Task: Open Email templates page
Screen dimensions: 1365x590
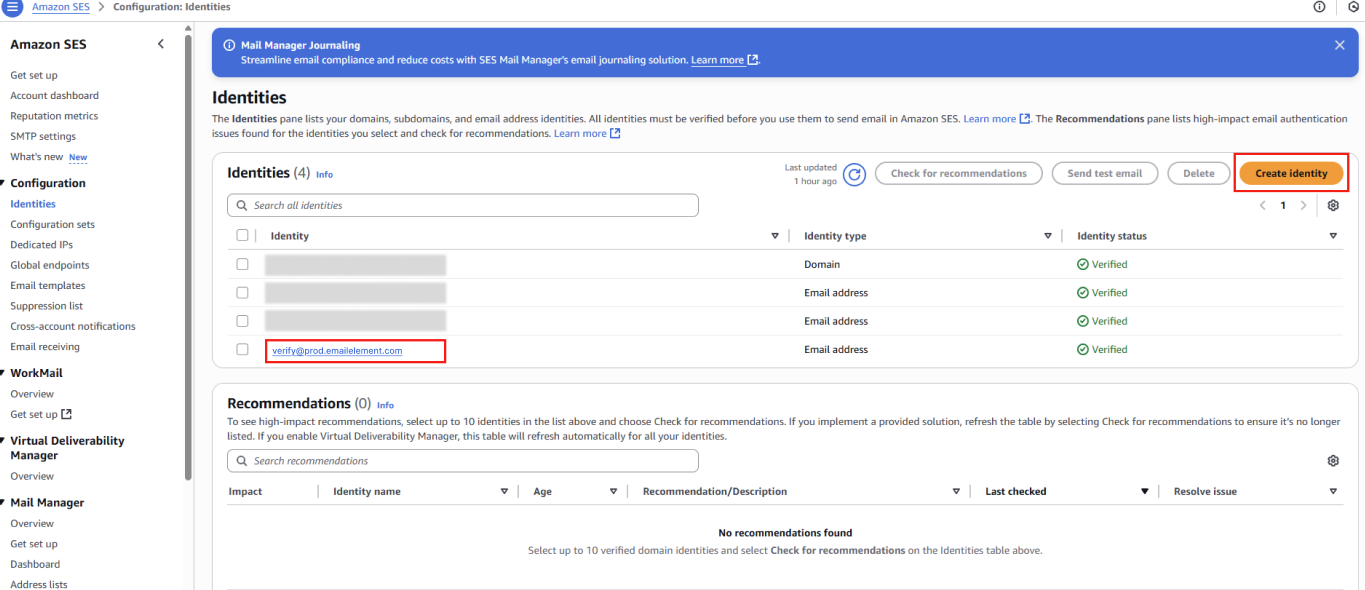Action: point(48,285)
